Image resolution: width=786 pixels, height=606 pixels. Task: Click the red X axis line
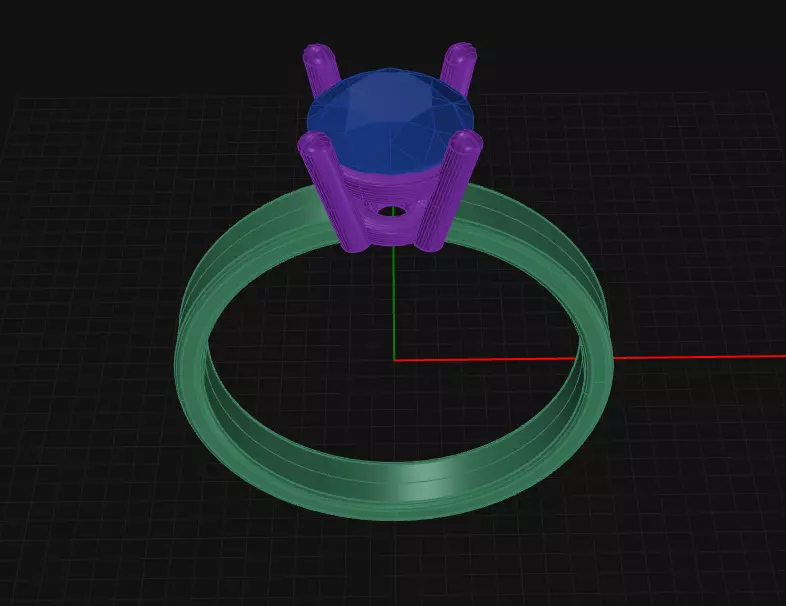point(590,358)
